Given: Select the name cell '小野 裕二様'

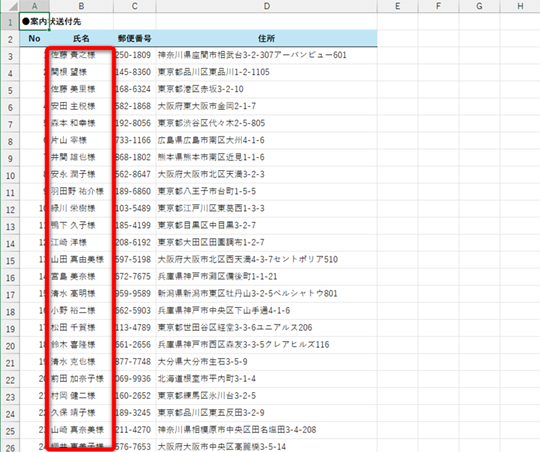Looking at the screenshot, I should click(81, 311).
